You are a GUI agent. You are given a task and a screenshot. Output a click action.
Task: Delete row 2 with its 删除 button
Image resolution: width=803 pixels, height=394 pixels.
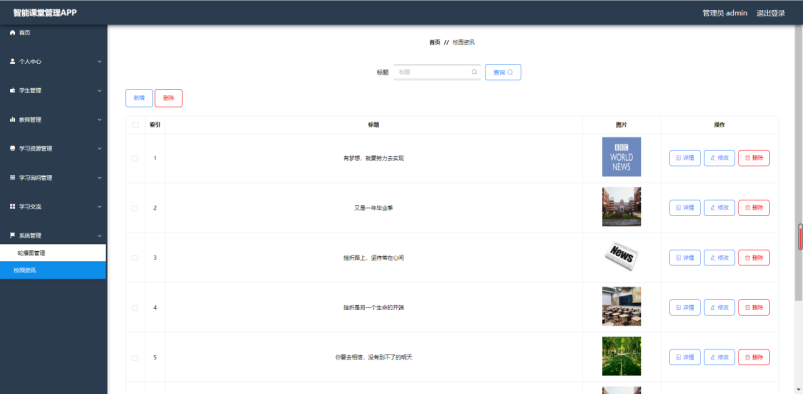(x=754, y=208)
